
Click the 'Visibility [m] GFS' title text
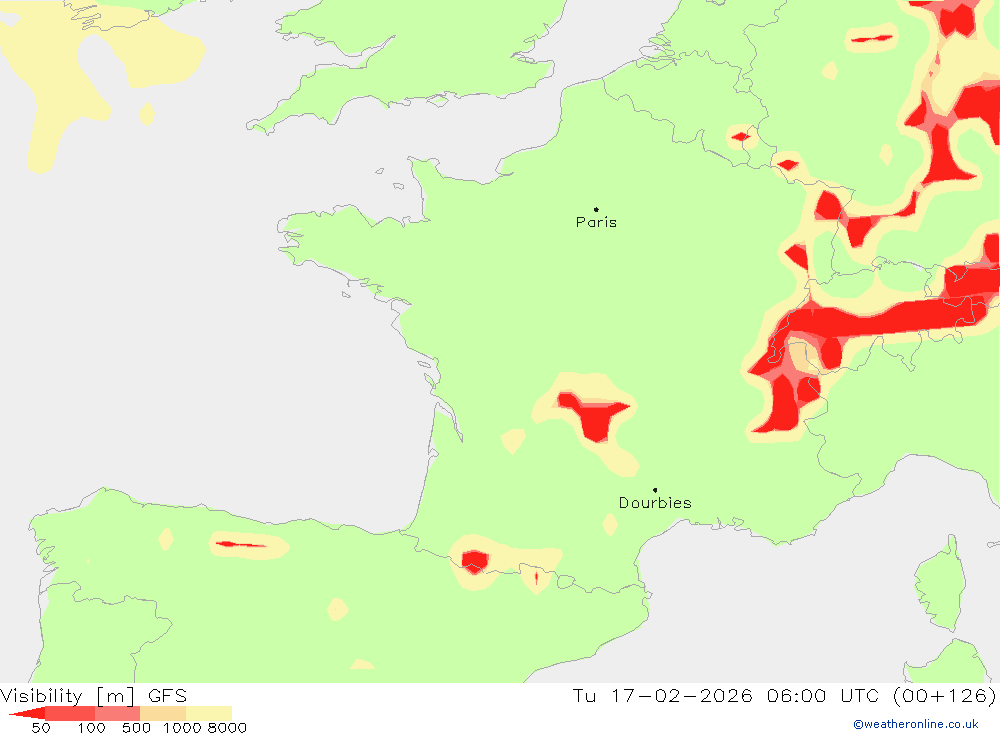click(94, 695)
